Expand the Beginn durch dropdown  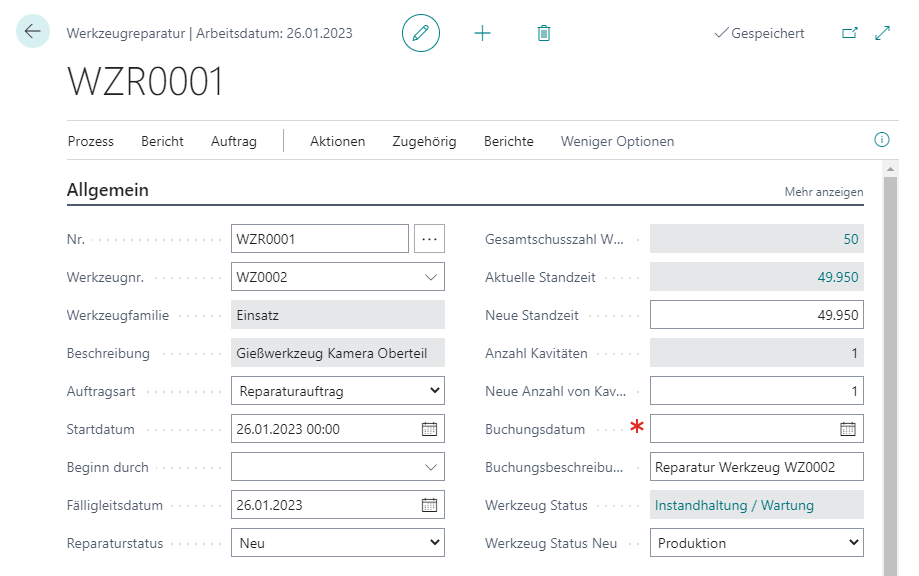click(x=431, y=467)
